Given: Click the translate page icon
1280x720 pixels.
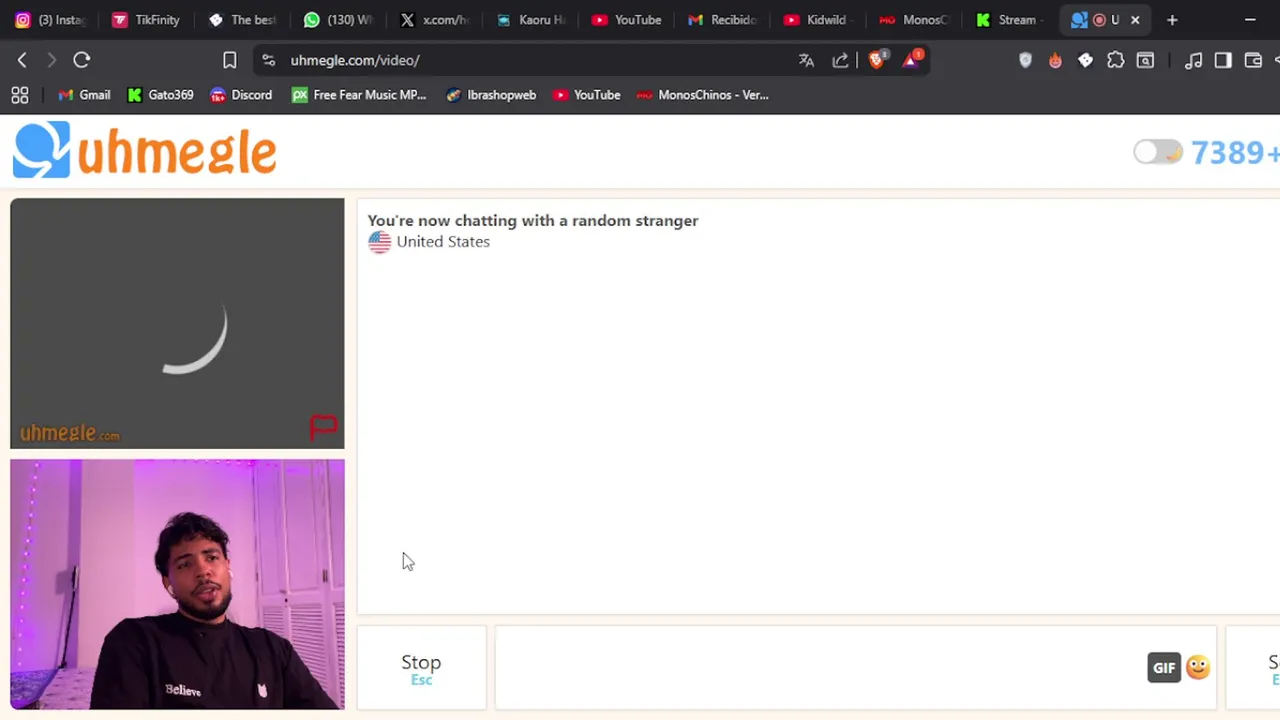Looking at the screenshot, I should click(x=806, y=60).
